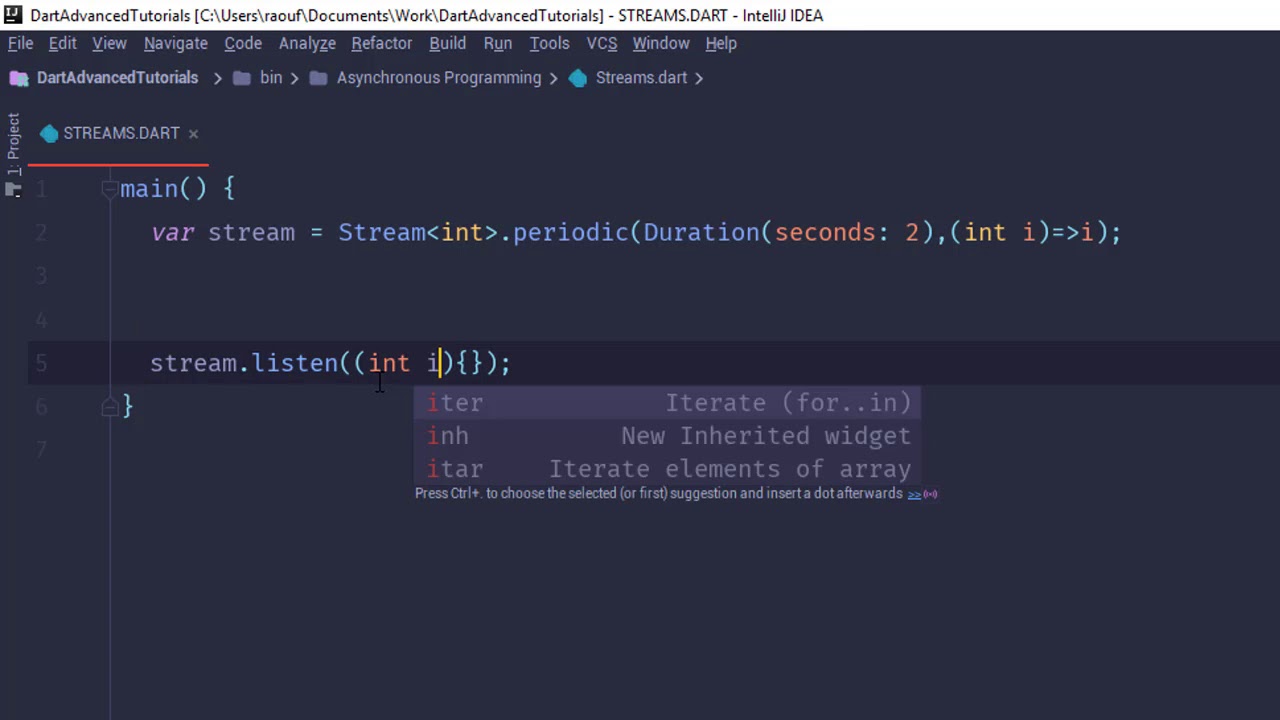Click the Duration text in code

tap(701, 233)
